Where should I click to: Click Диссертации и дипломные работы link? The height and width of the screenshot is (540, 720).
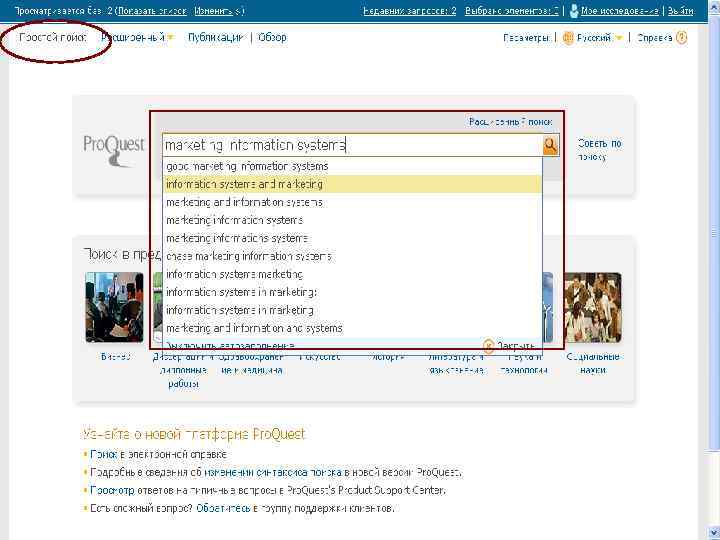tap(183, 370)
